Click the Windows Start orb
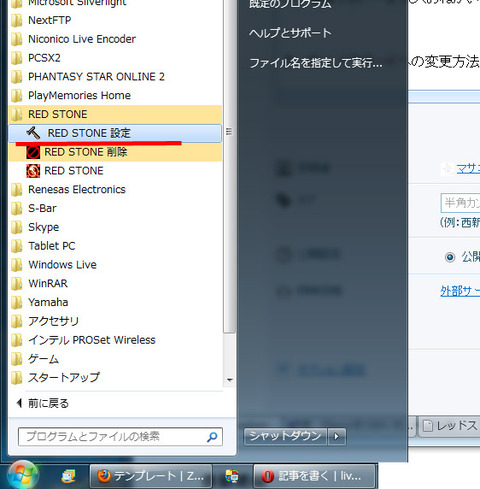The image size is (480, 489). 23,475
